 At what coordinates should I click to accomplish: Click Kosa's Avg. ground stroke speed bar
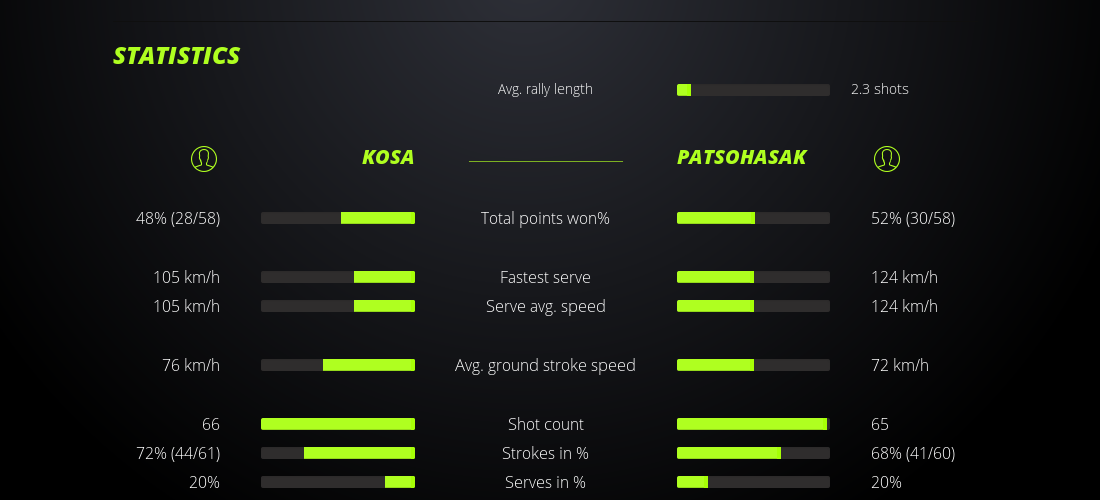pos(338,365)
